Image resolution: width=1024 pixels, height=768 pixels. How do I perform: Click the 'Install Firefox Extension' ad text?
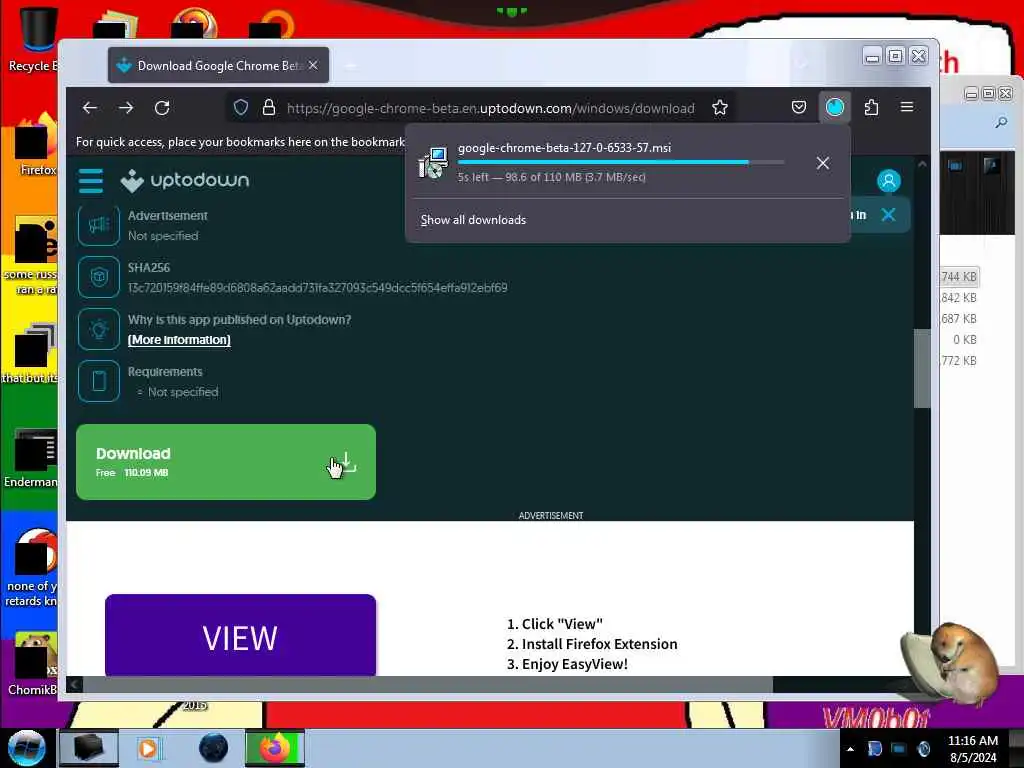click(600, 644)
